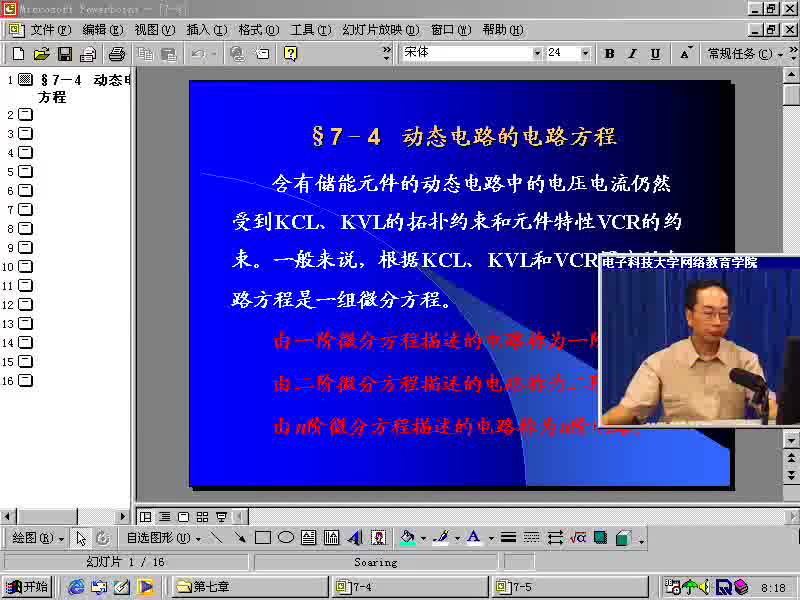Screen dimensions: 800x600
Task: Click the New presentation icon
Action: 18,54
